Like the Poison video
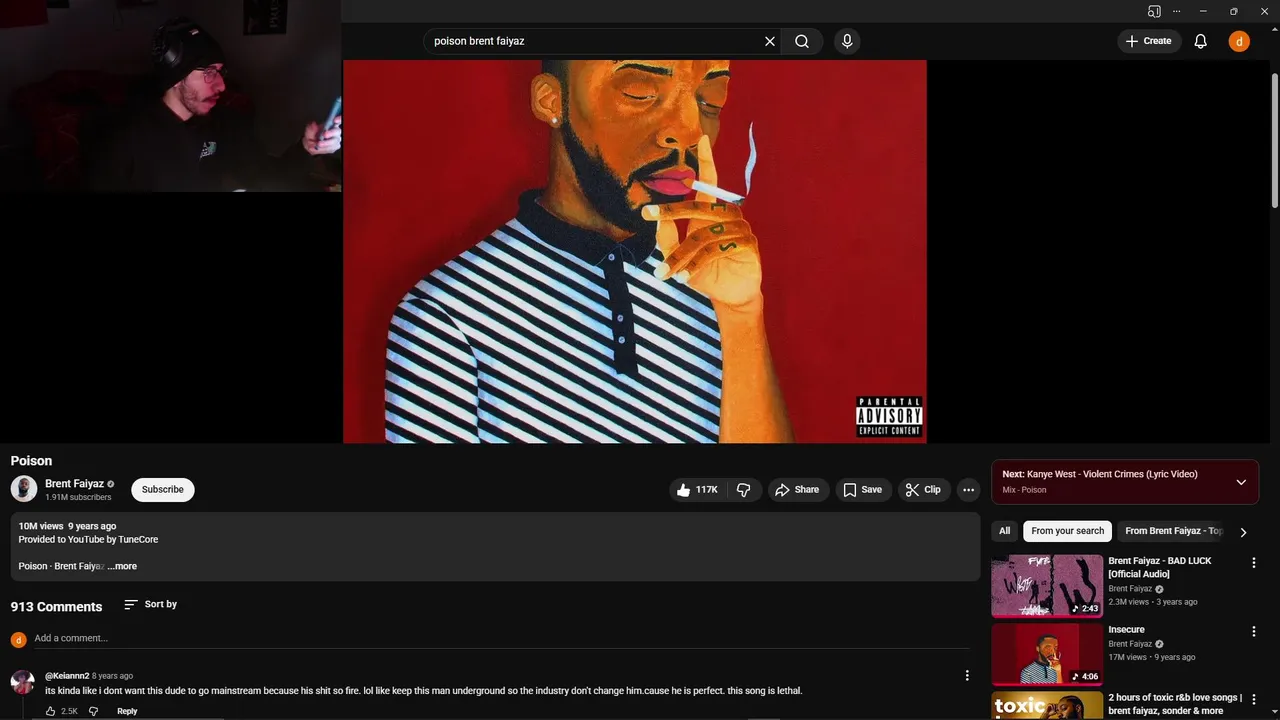The width and height of the screenshot is (1280, 720). pyautogui.click(x=697, y=490)
